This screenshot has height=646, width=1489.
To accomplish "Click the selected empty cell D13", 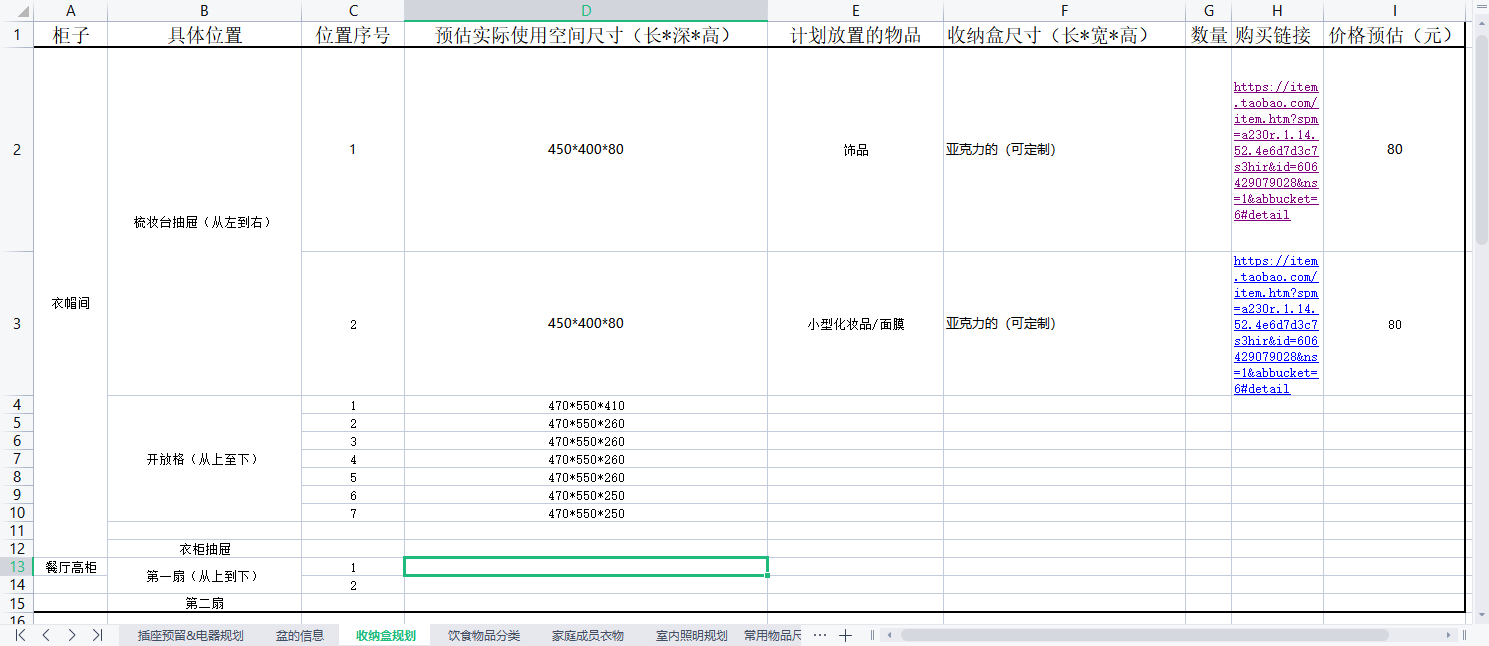I will (586, 567).
